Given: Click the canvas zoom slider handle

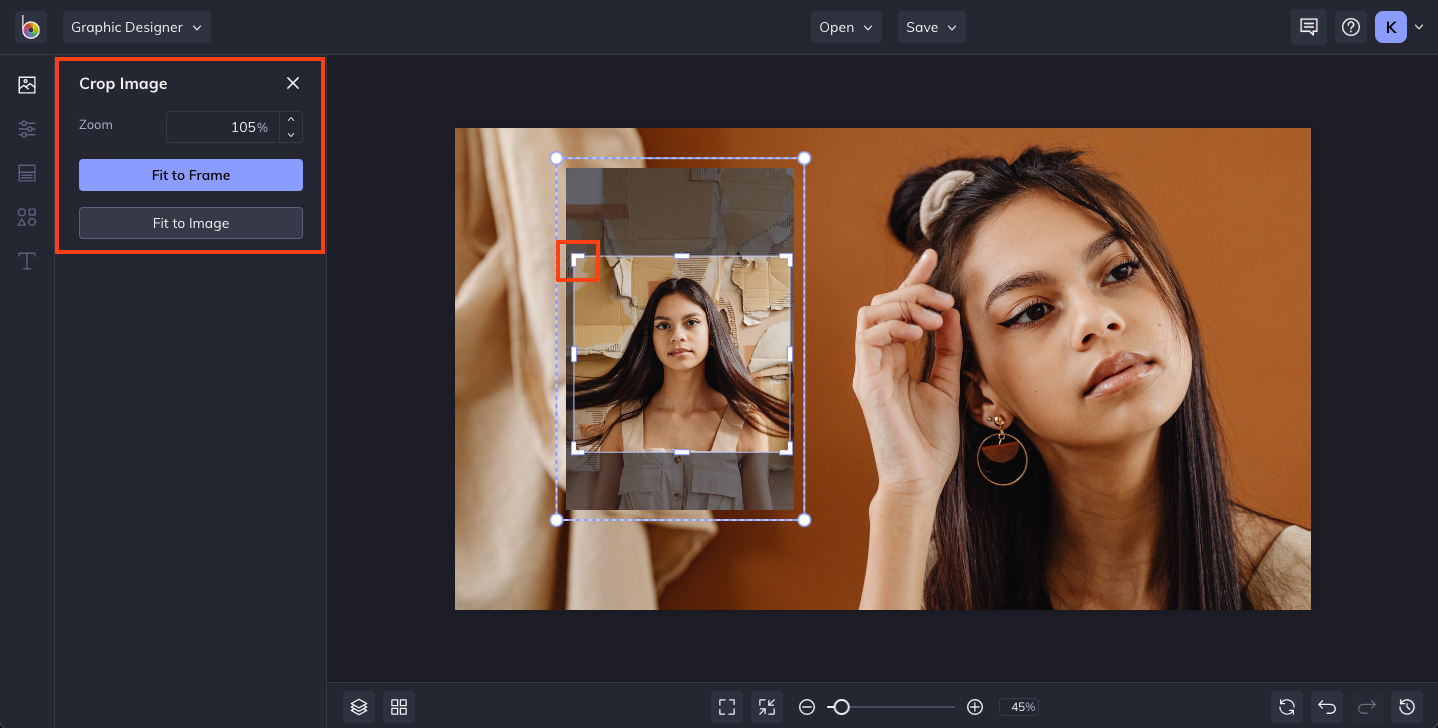Looking at the screenshot, I should (x=842, y=707).
